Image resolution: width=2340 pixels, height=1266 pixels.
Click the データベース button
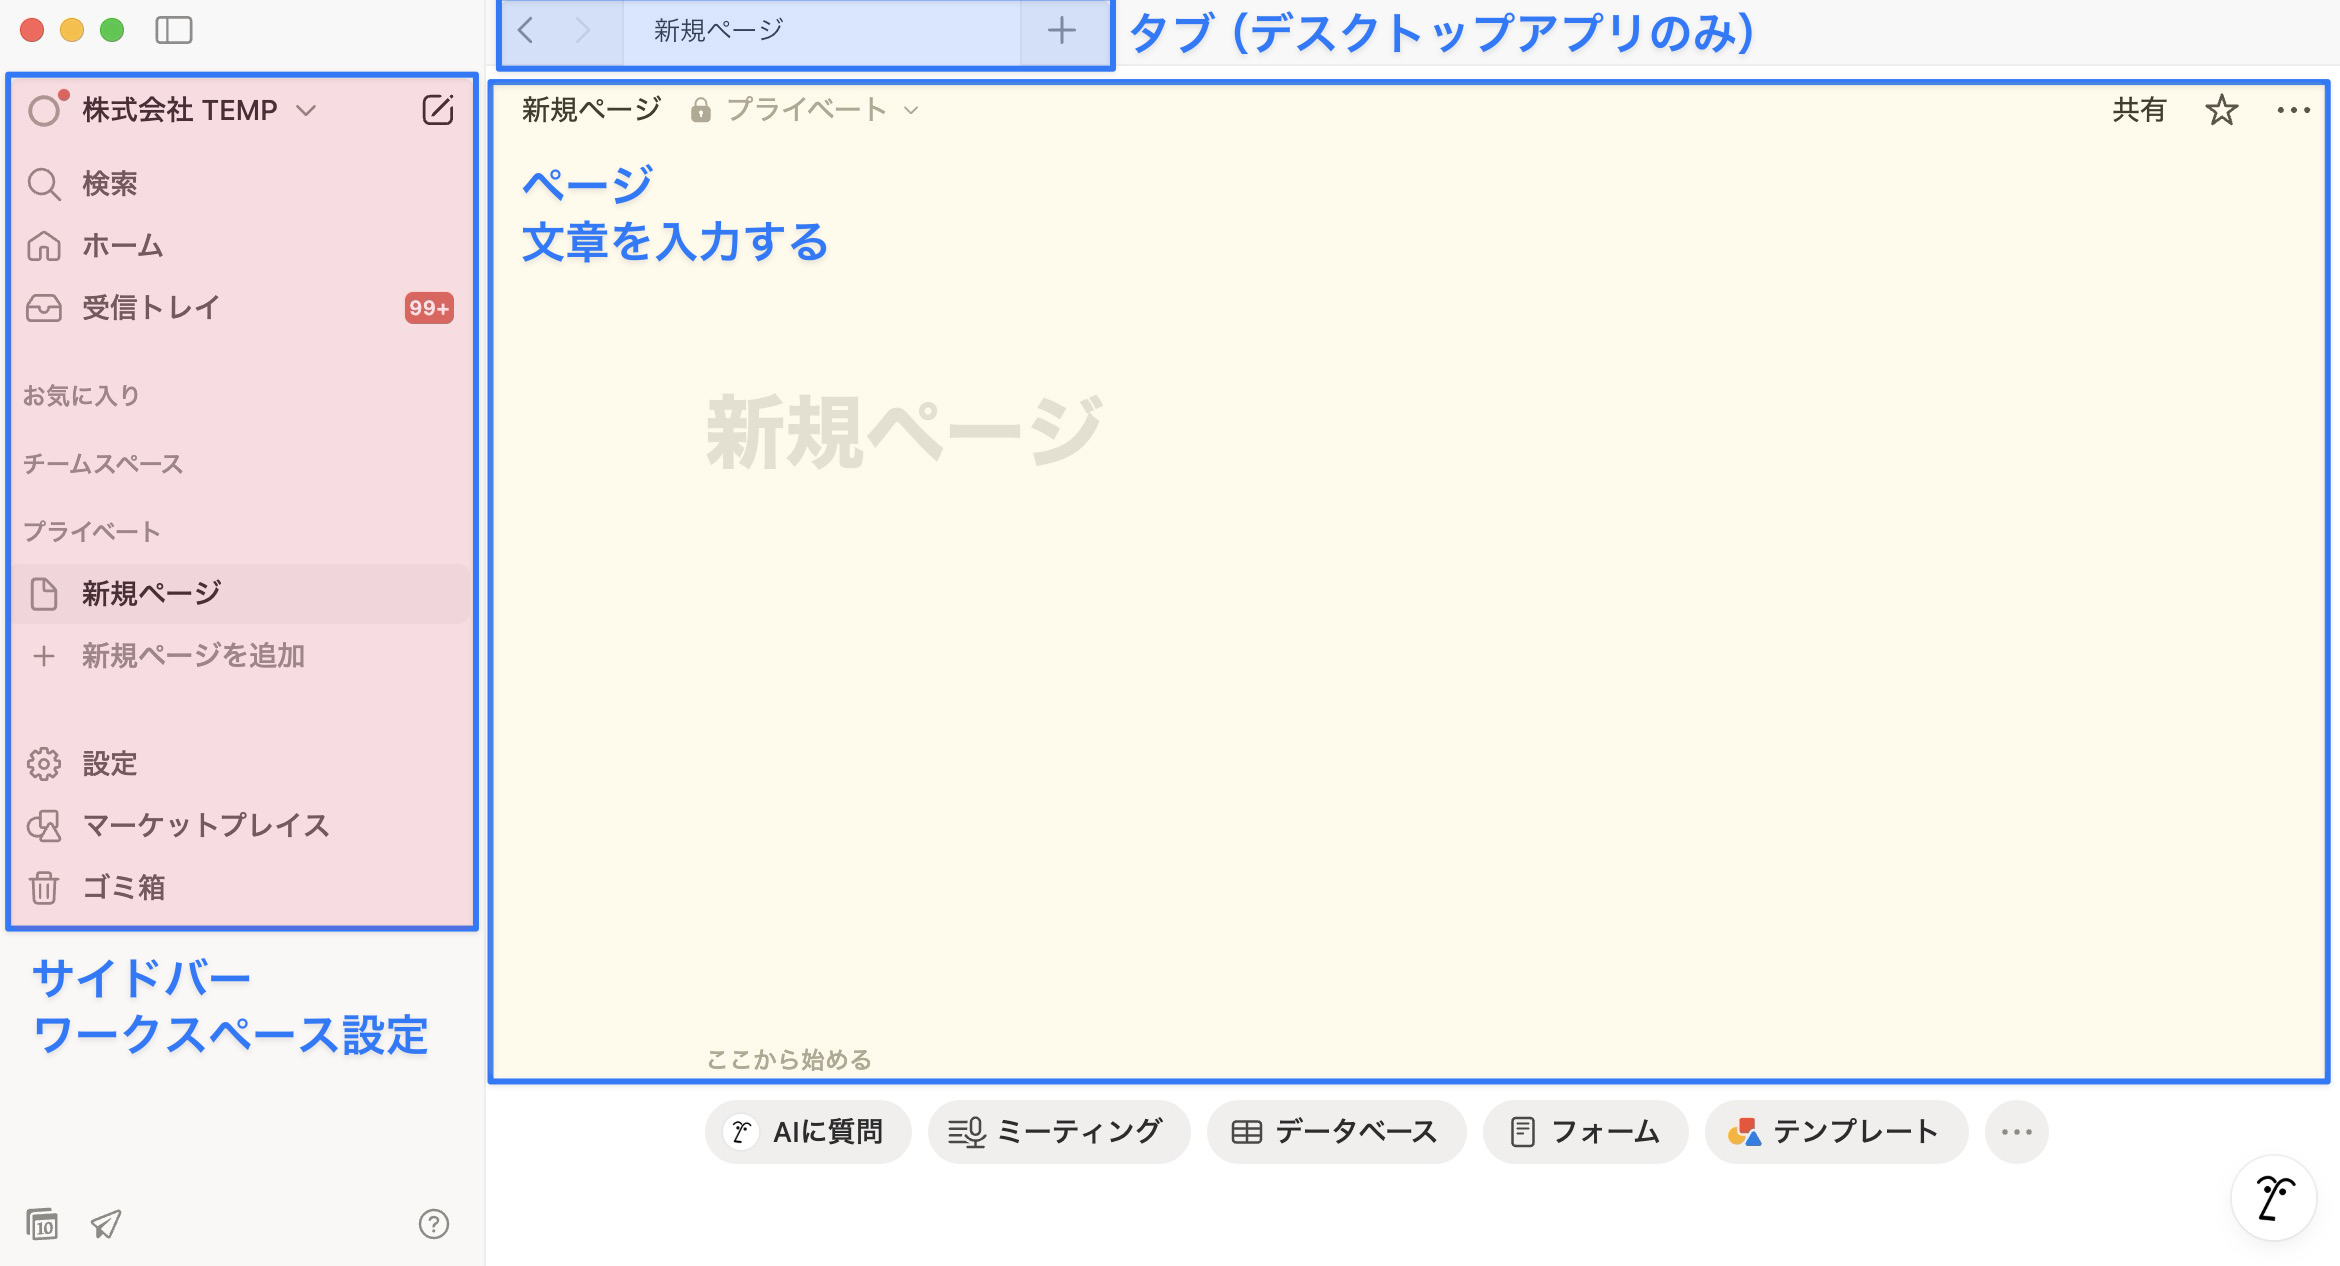click(1337, 1132)
